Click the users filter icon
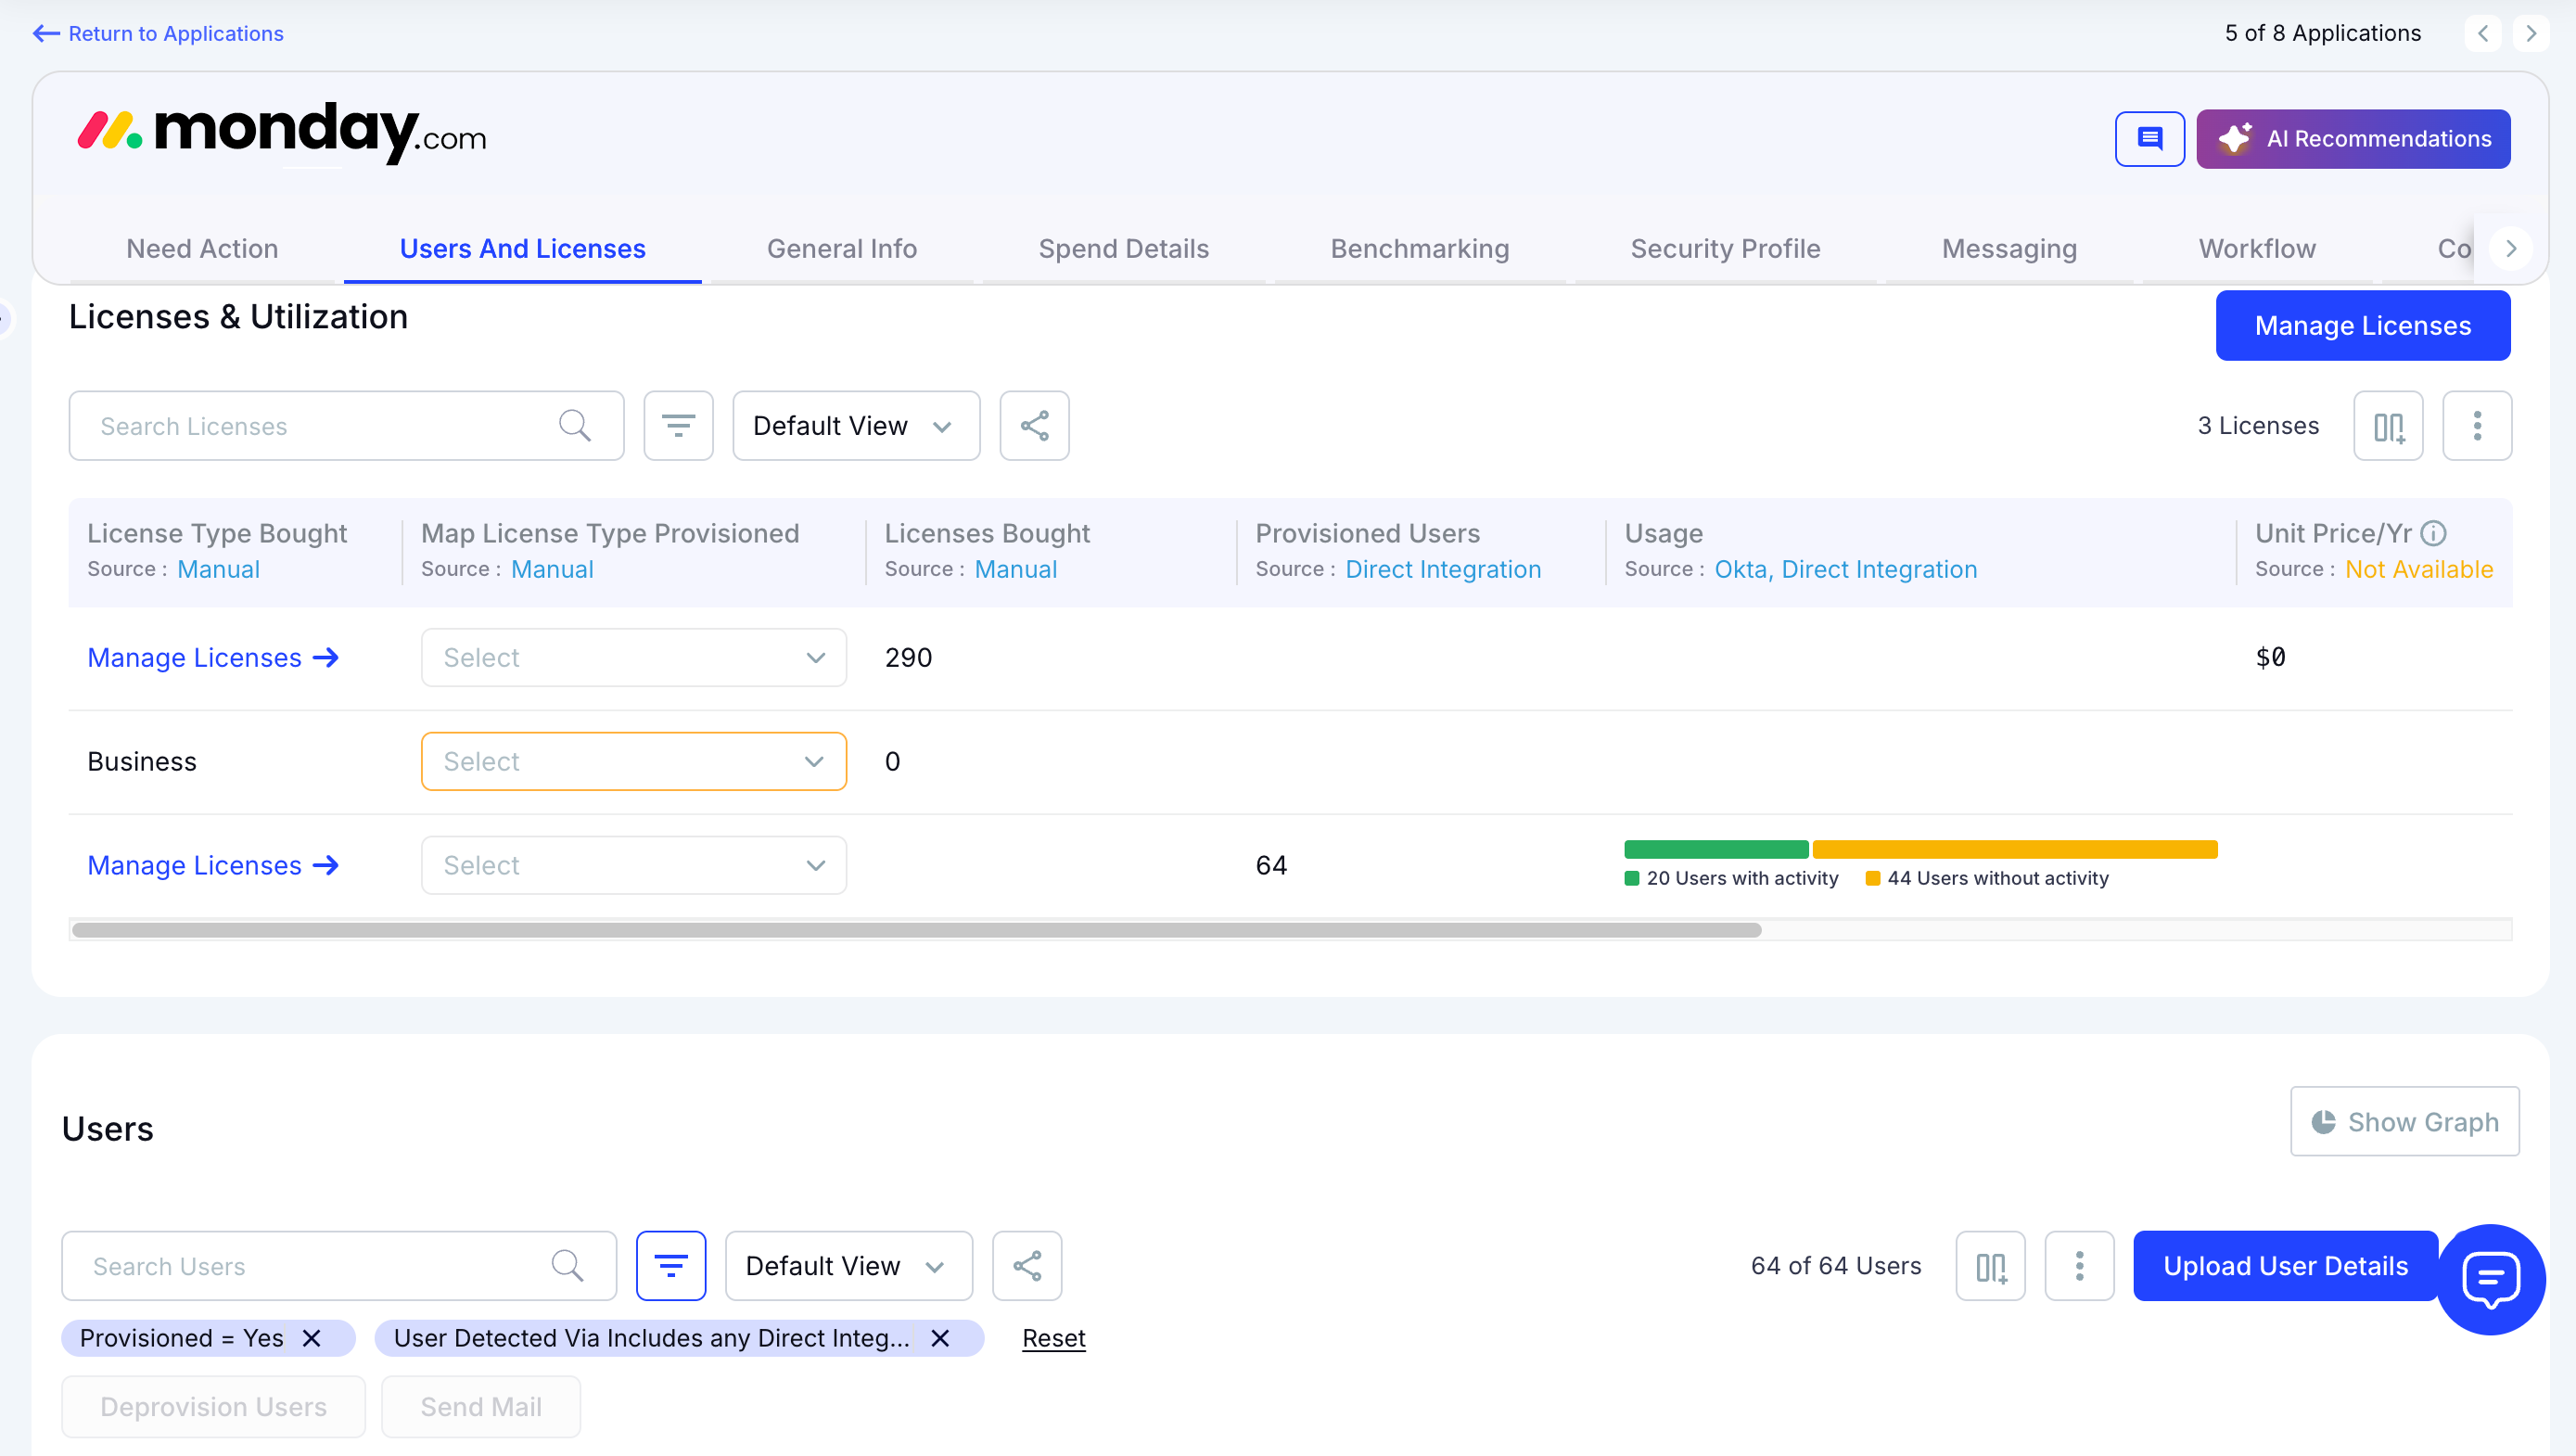Screen dimensions: 2576x1456 pyautogui.click(x=670, y=1266)
